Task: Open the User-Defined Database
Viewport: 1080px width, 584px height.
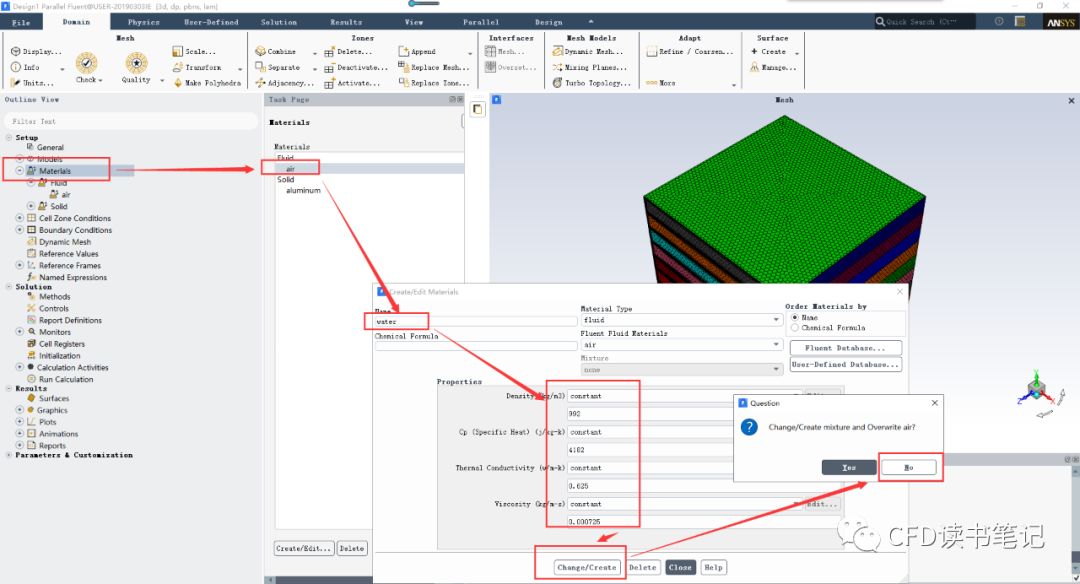Action: 845,364
